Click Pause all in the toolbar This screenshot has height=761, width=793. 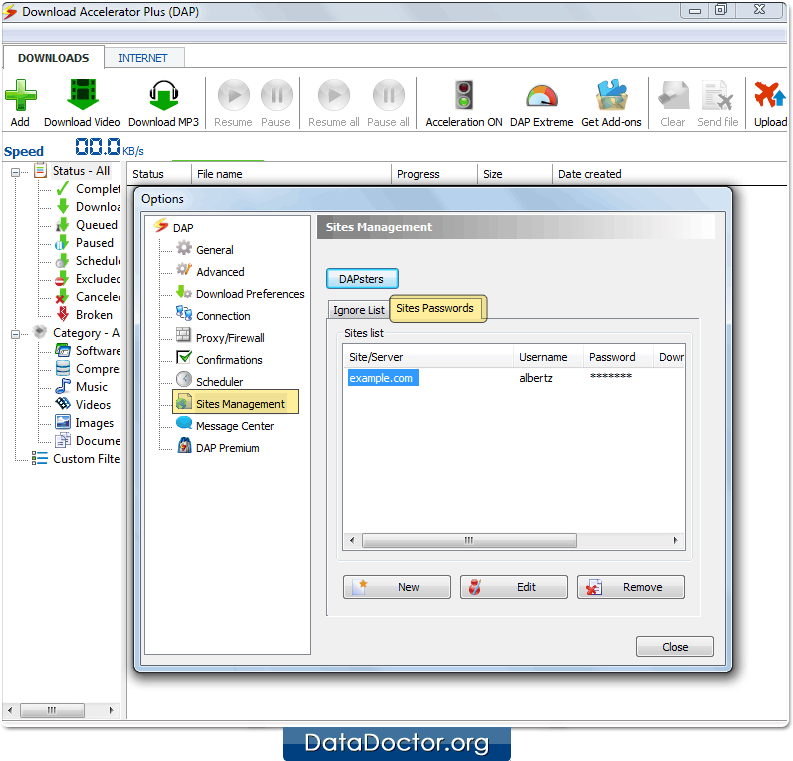[388, 103]
